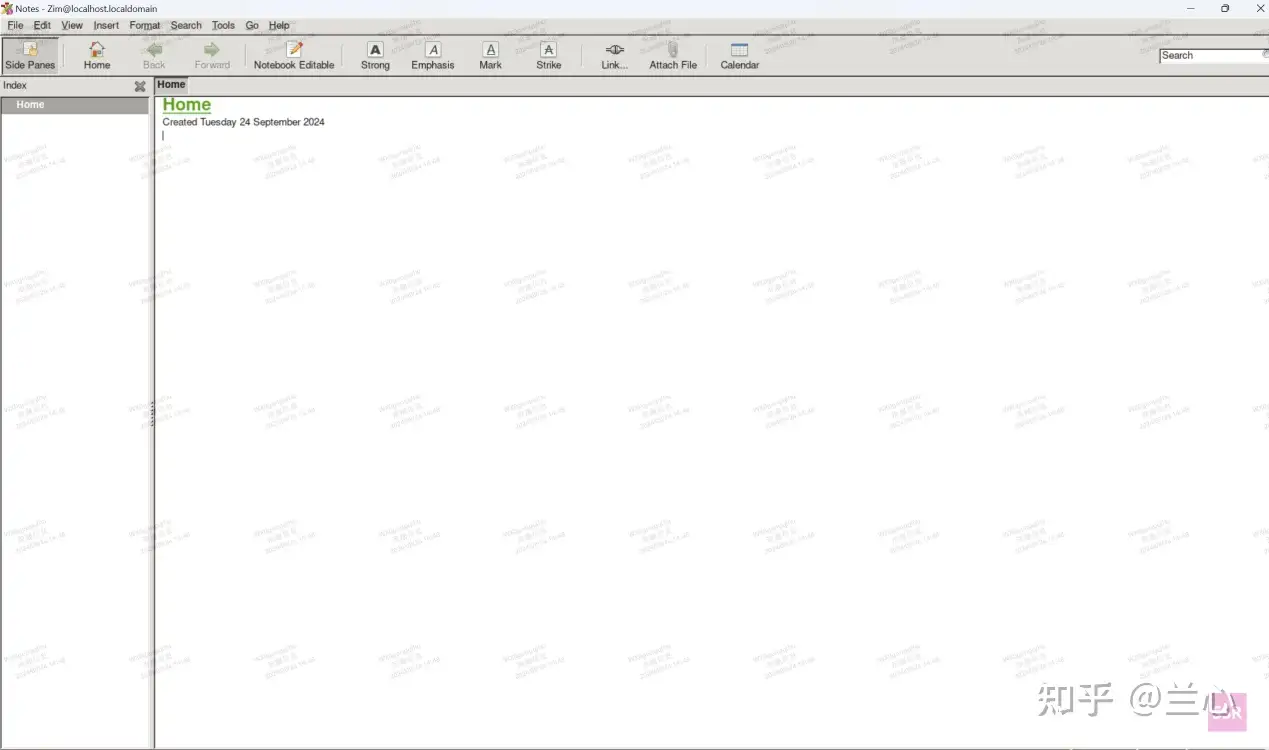Image resolution: width=1269 pixels, height=750 pixels.
Task: Toggle the Side Panes button
Action: [30, 55]
